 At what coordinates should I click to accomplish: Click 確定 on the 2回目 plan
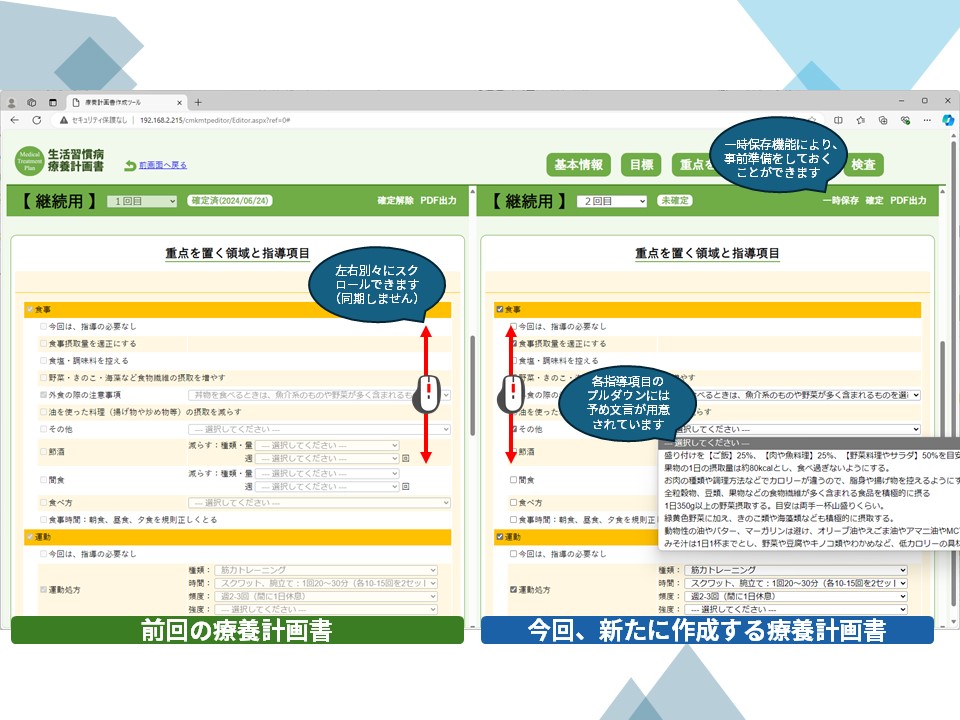pyautogui.click(x=874, y=201)
